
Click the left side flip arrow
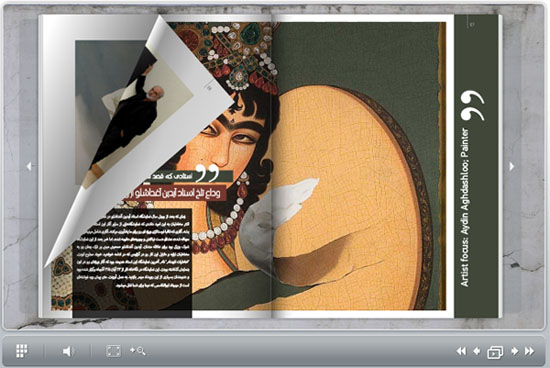(x=29, y=166)
